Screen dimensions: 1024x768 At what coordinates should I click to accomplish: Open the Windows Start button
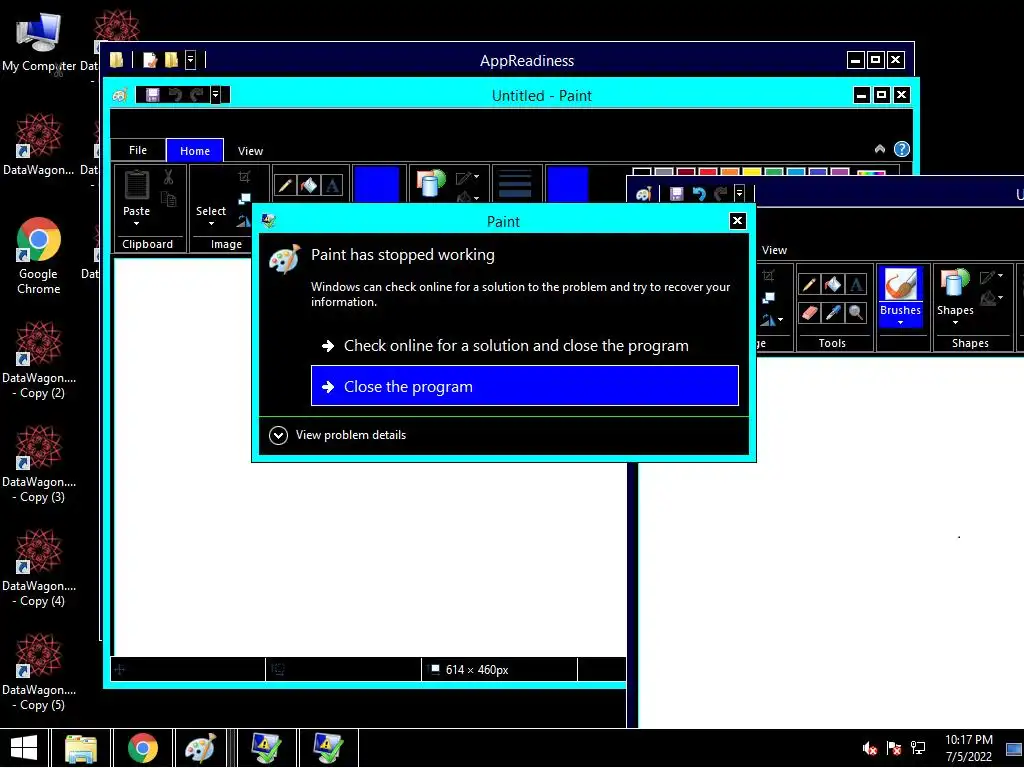[24, 748]
